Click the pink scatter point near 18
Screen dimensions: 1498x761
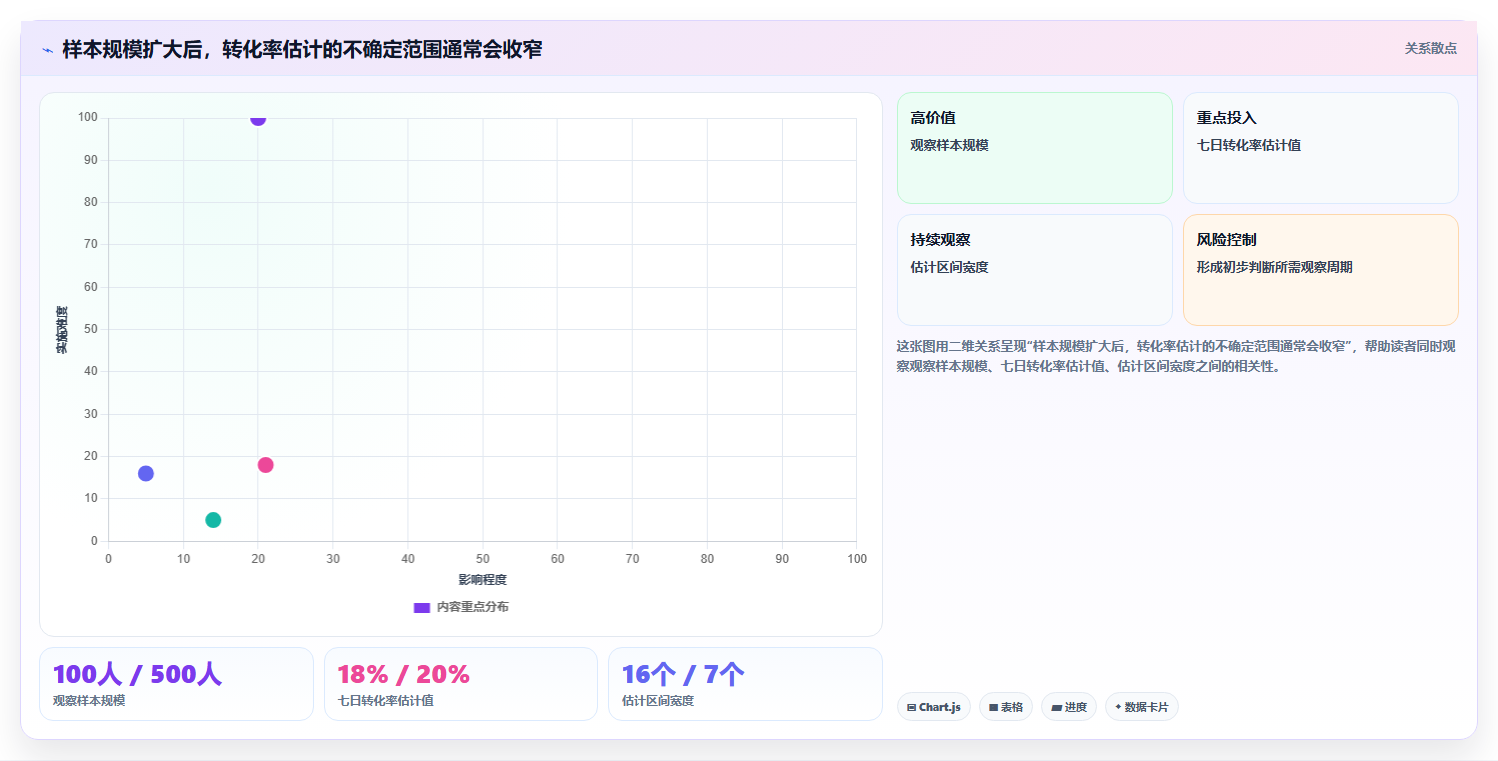point(265,465)
